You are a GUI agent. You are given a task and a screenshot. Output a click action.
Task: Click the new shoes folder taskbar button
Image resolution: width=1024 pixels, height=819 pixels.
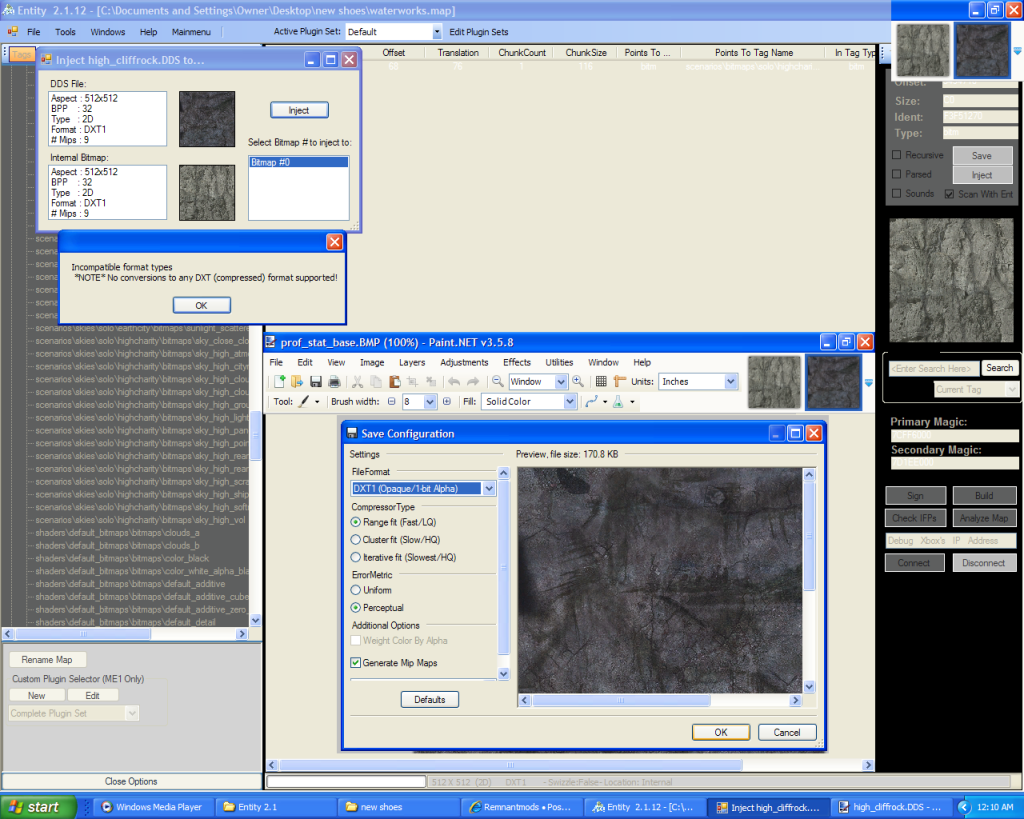coord(398,807)
